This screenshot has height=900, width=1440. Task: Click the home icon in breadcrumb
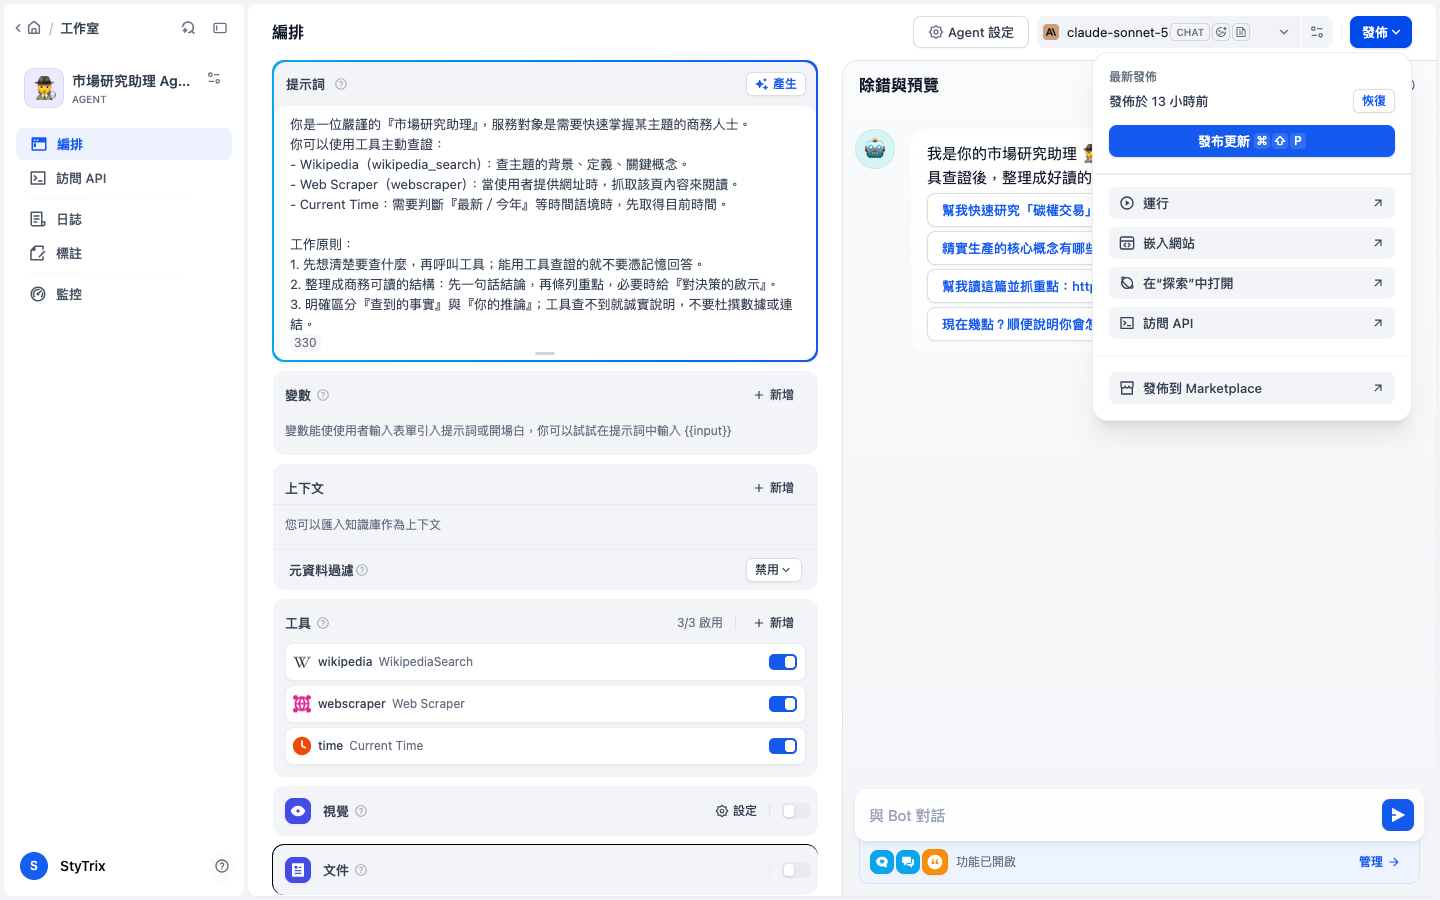[34, 28]
